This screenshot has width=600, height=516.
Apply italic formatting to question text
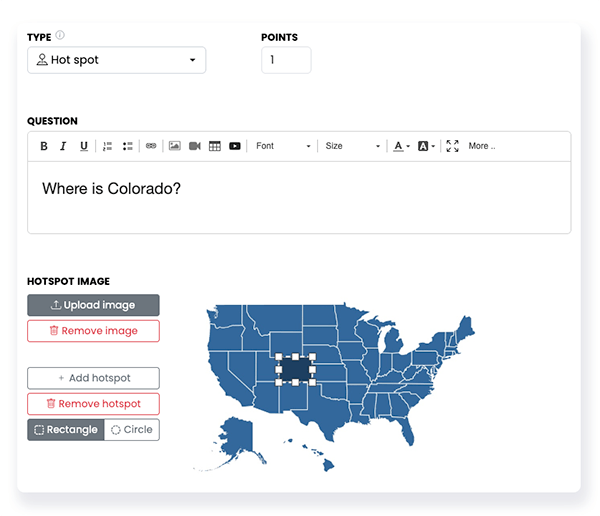(x=63, y=146)
